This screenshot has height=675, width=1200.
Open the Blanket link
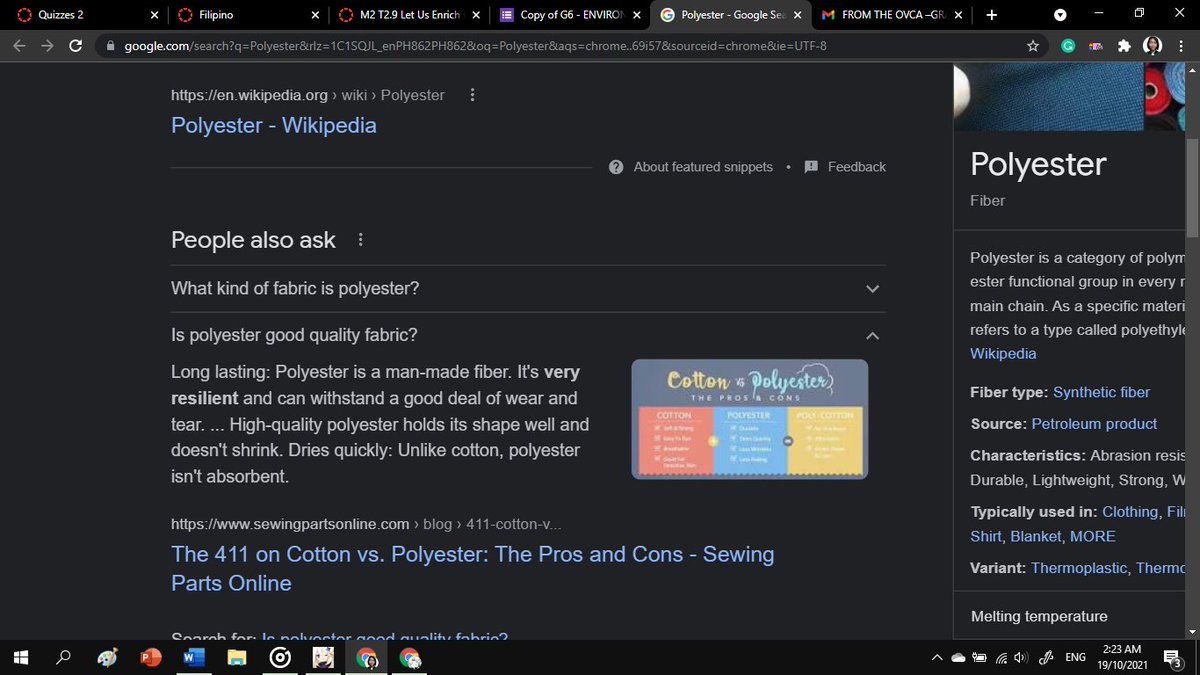(1035, 536)
